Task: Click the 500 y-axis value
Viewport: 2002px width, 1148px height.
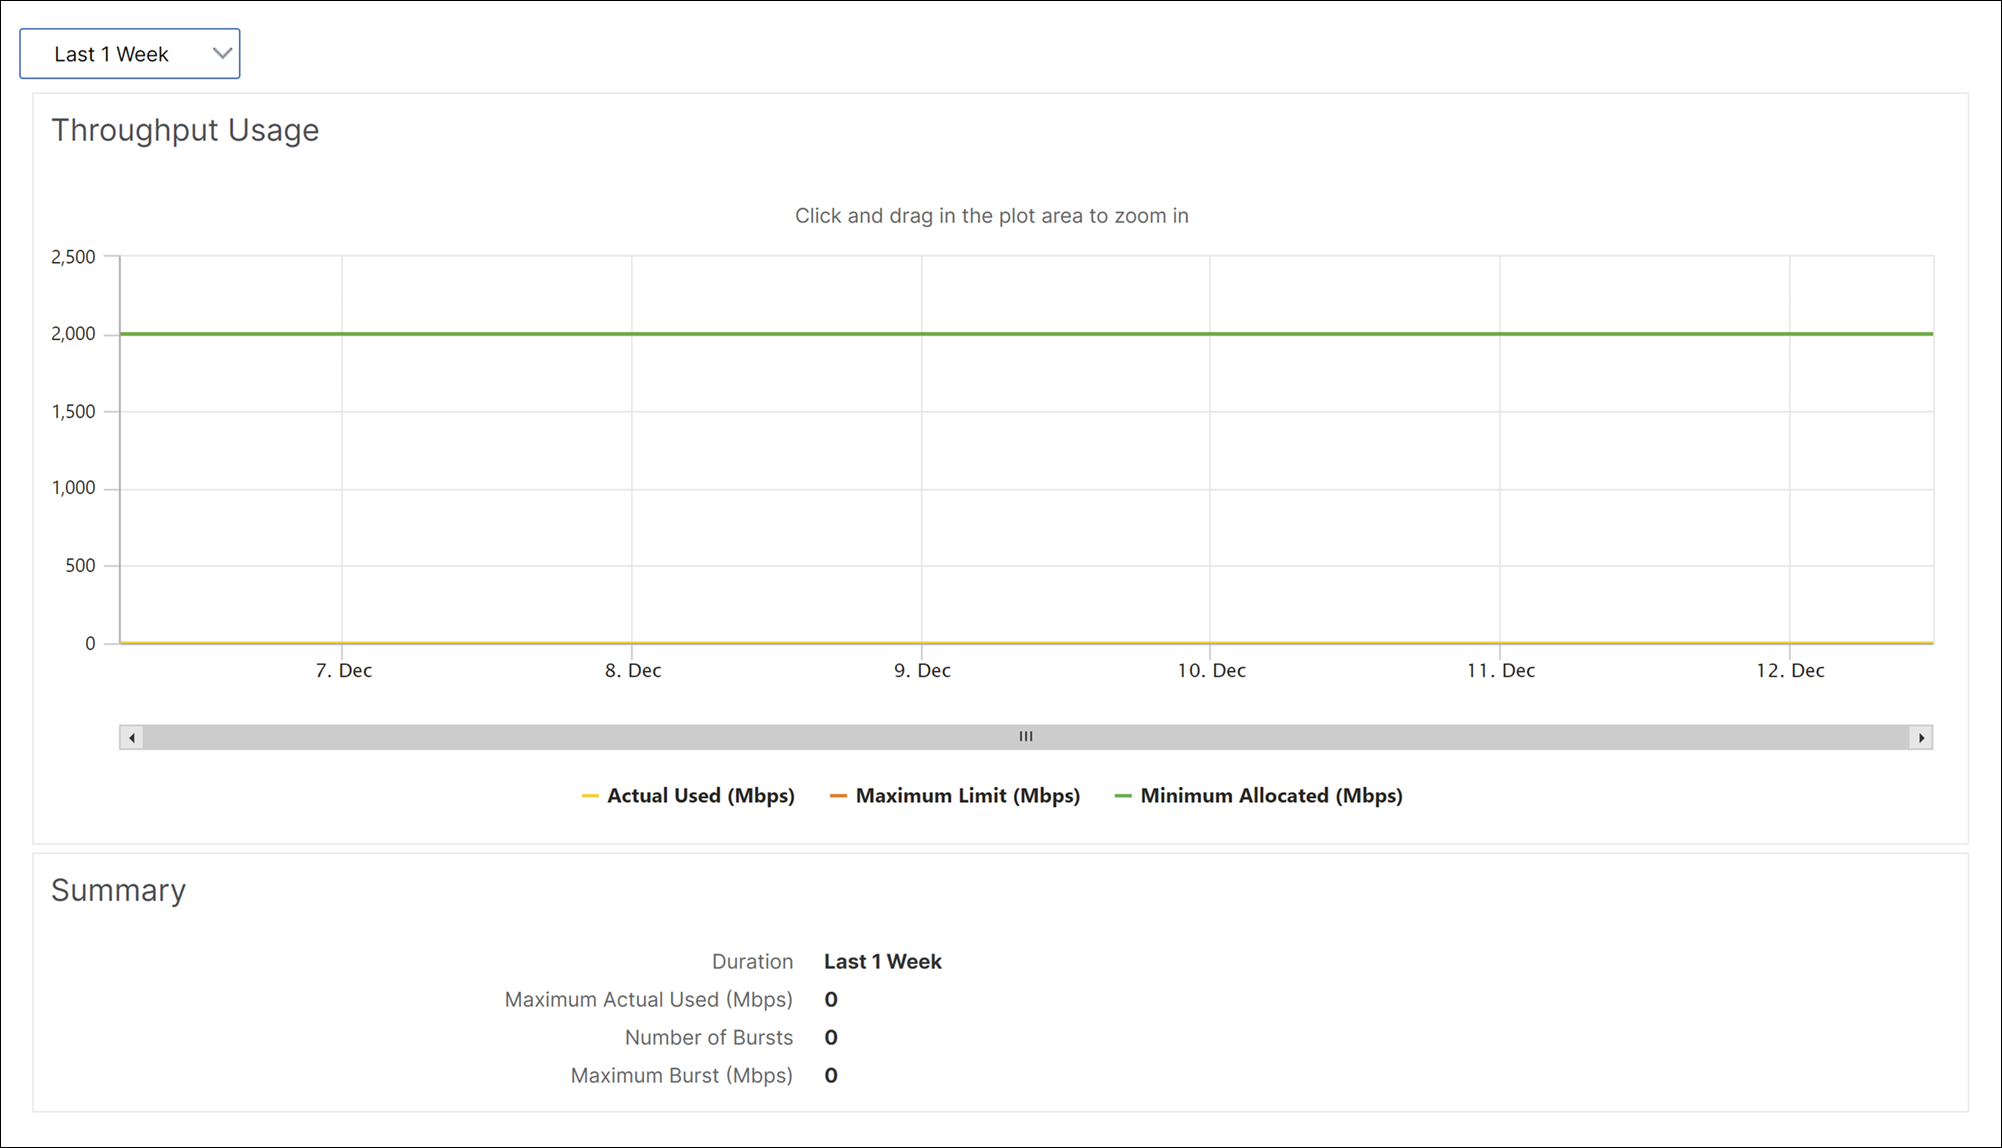Action: (x=80, y=566)
